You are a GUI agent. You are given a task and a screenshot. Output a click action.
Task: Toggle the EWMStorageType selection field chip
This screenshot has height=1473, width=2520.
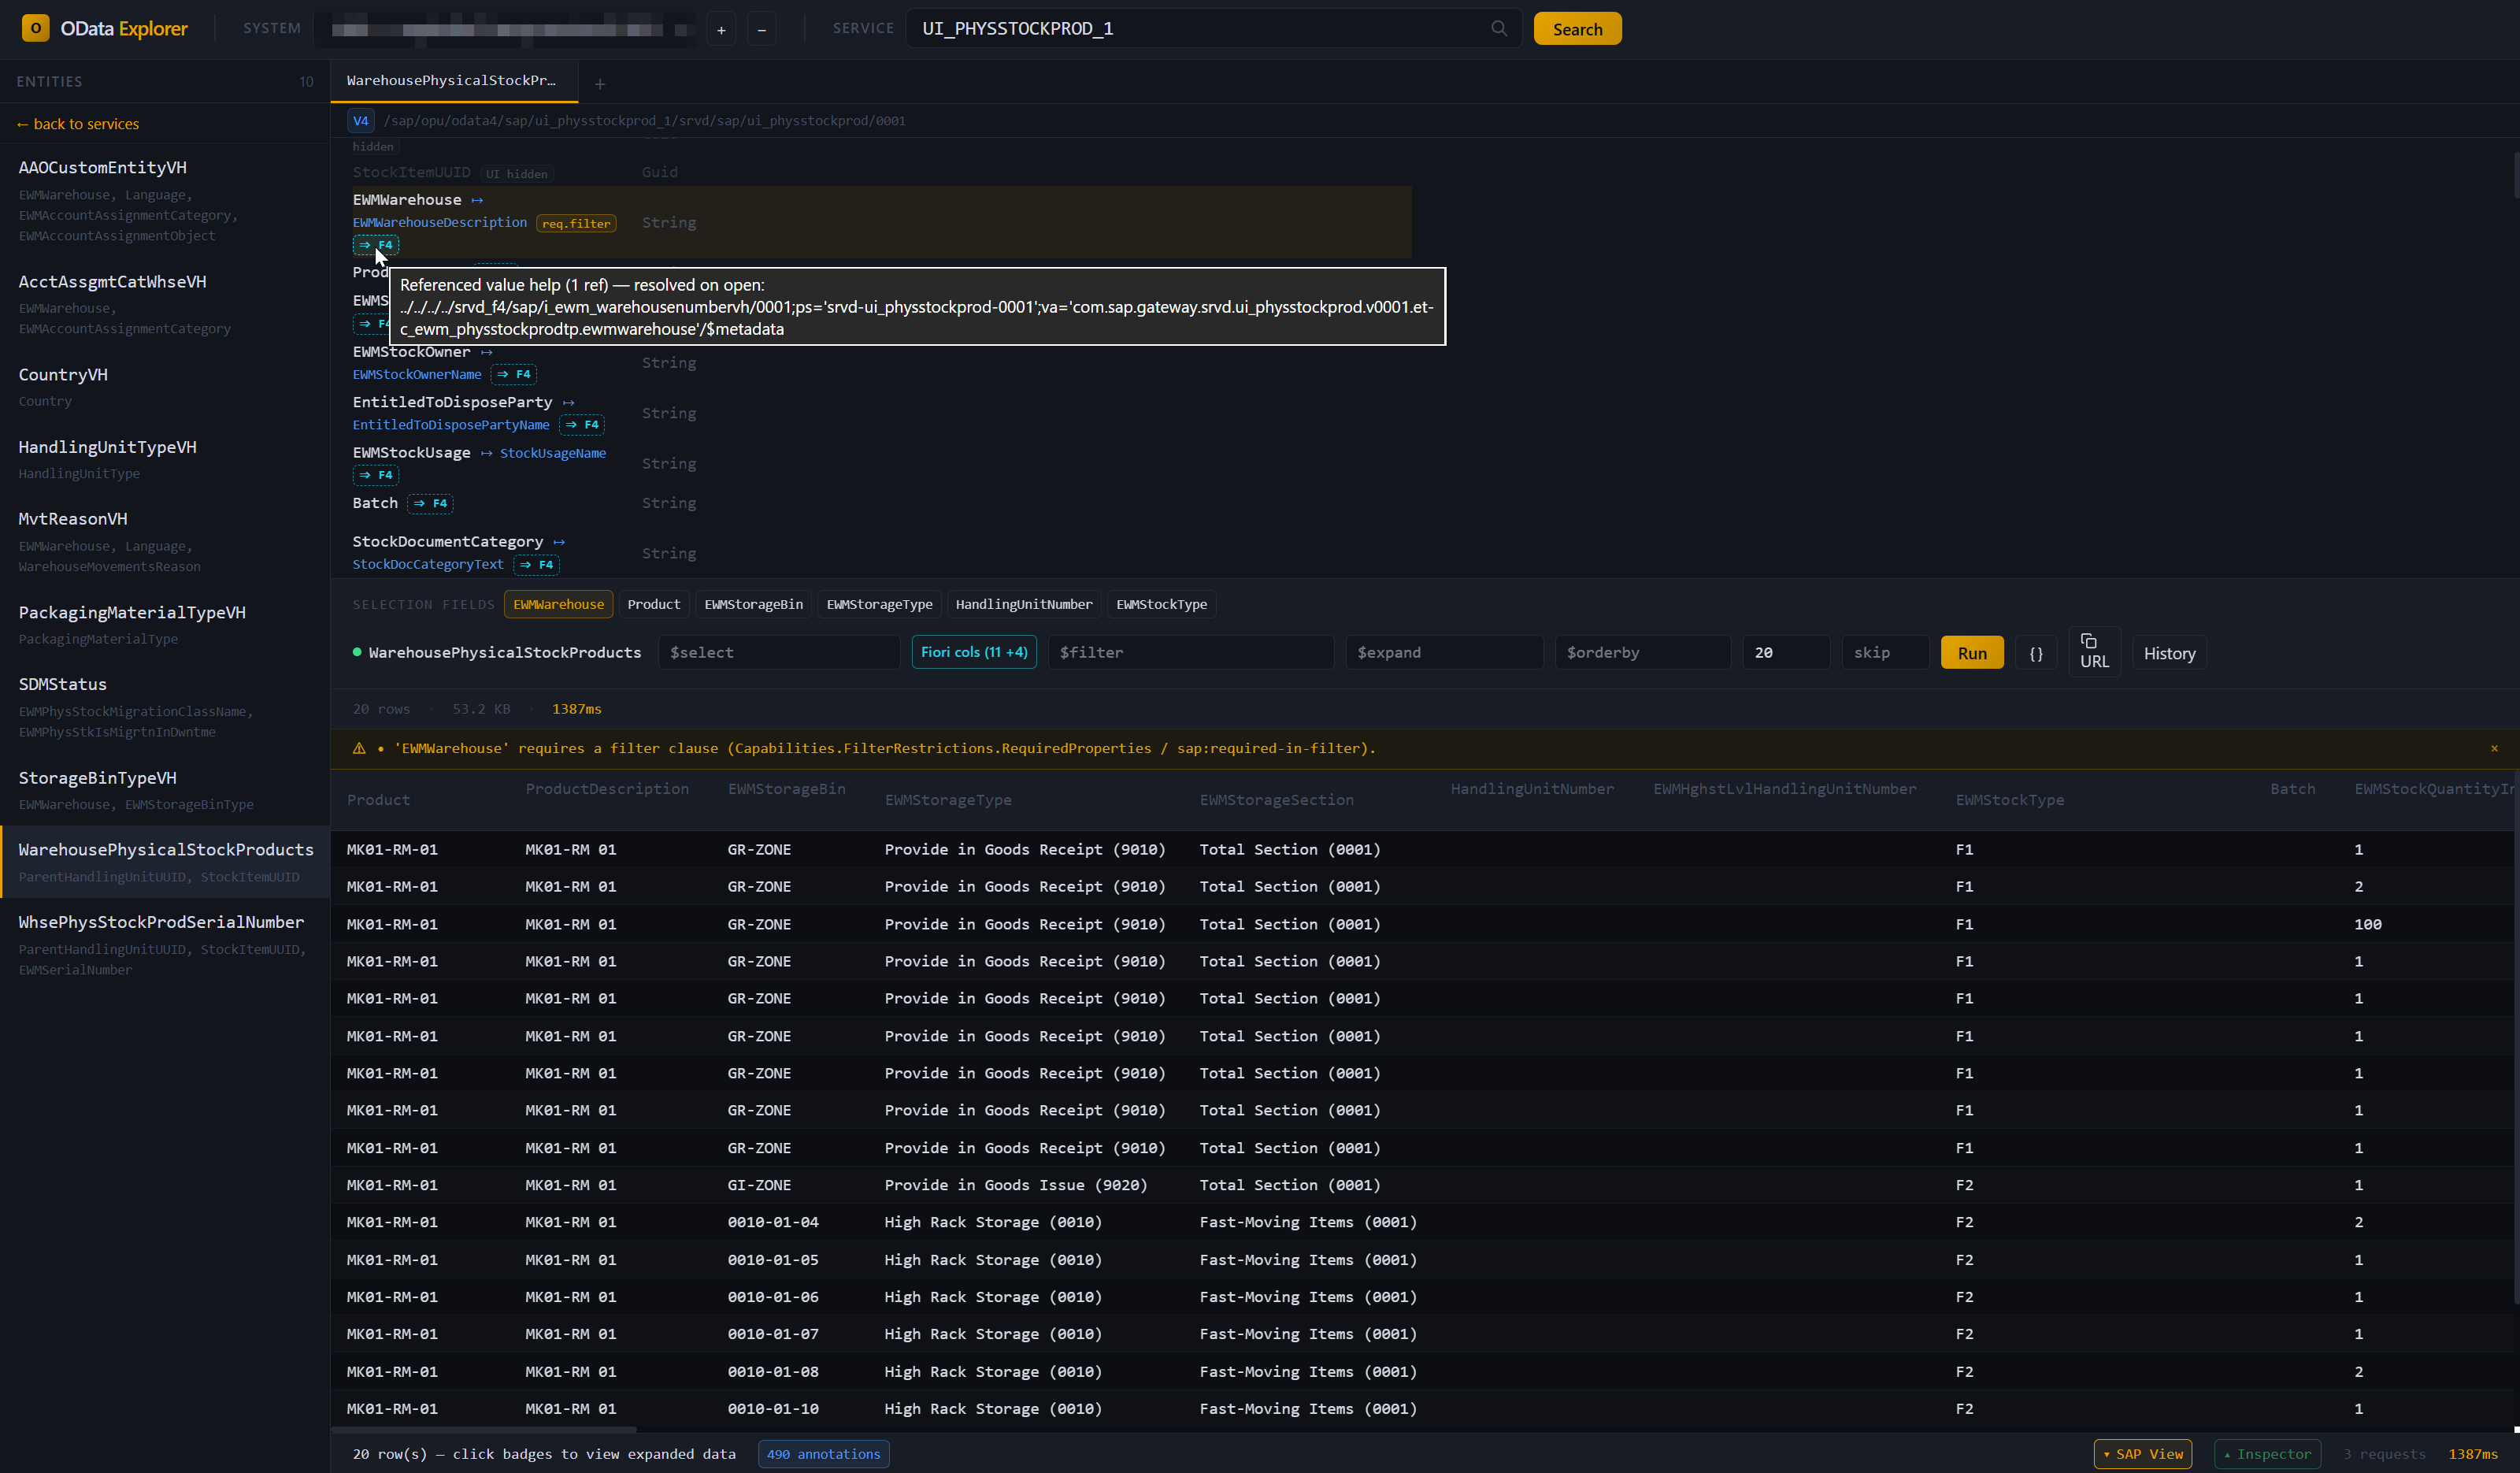(879, 604)
